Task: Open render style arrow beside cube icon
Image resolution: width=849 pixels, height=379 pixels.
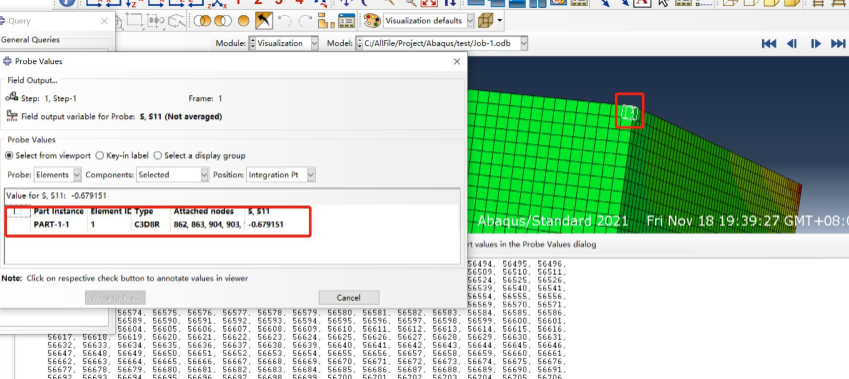Action: [x=499, y=21]
